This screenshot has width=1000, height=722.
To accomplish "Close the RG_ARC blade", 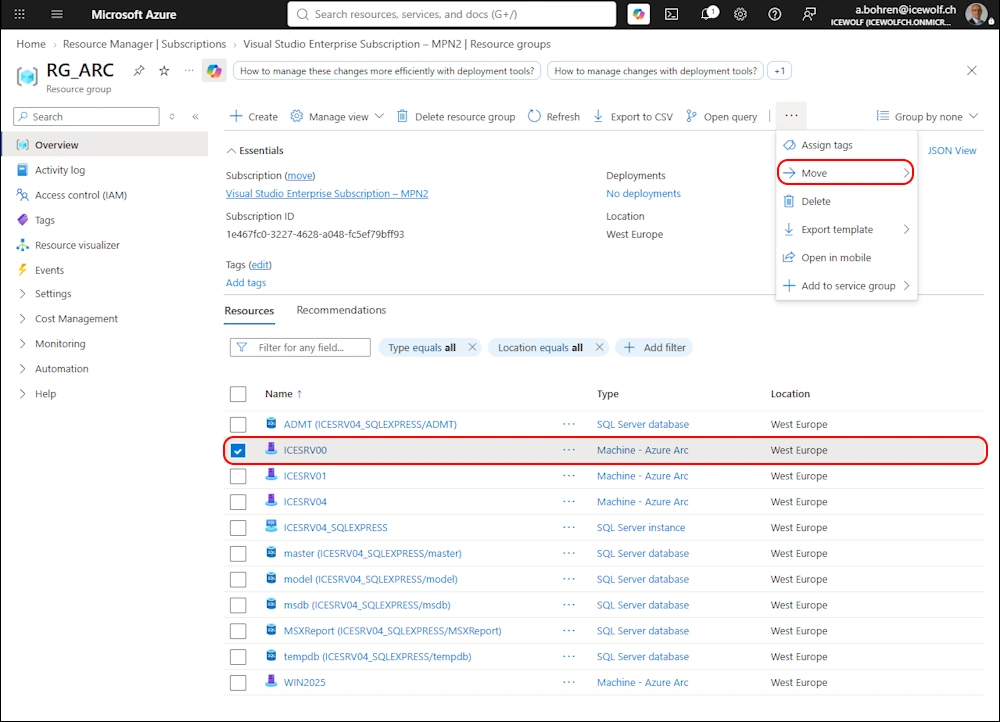I will pos(971,71).
